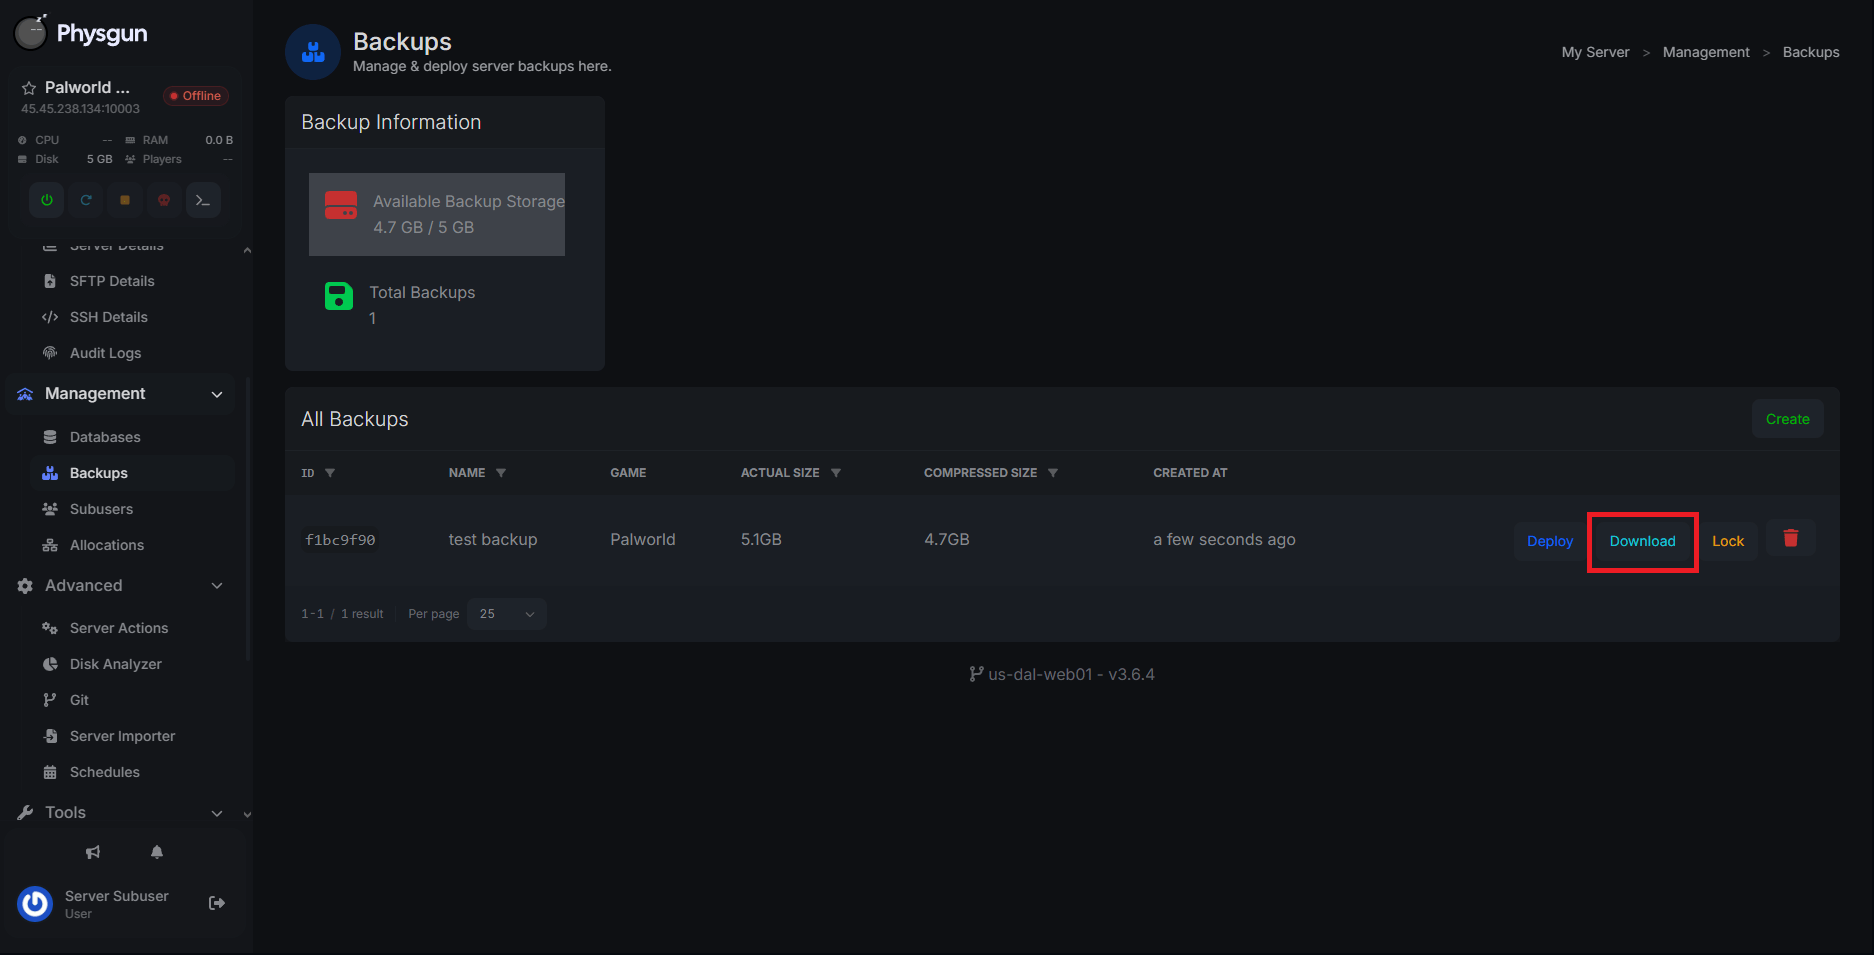Viewport: 1874px width, 955px height.
Task: Stop the server using the orange square icon
Action: pyautogui.click(x=125, y=200)
